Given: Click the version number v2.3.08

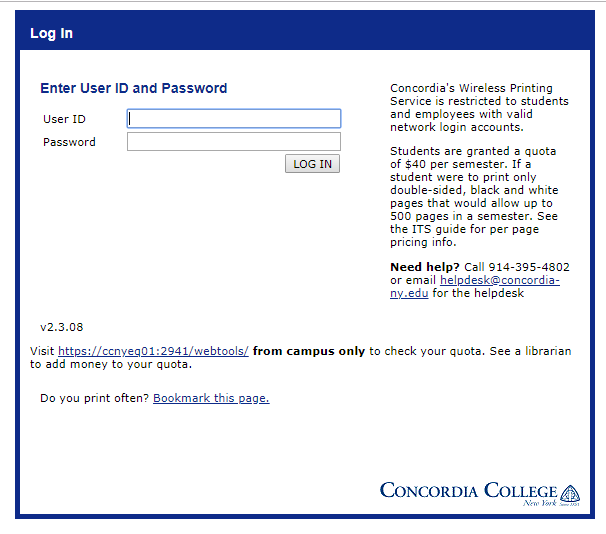Looking at the screenshot, I should (62, 327).
